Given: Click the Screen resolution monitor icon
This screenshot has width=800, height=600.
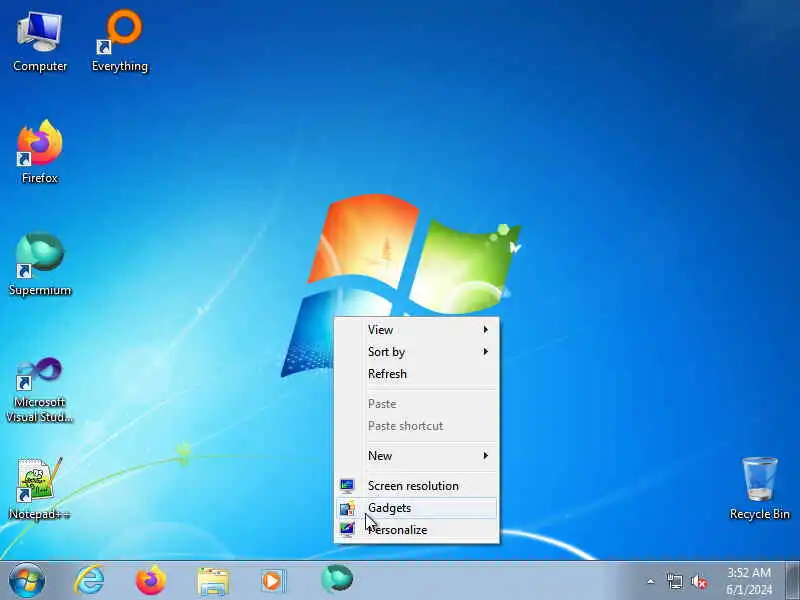Looking at the screenshot, I should pos(347,486).
